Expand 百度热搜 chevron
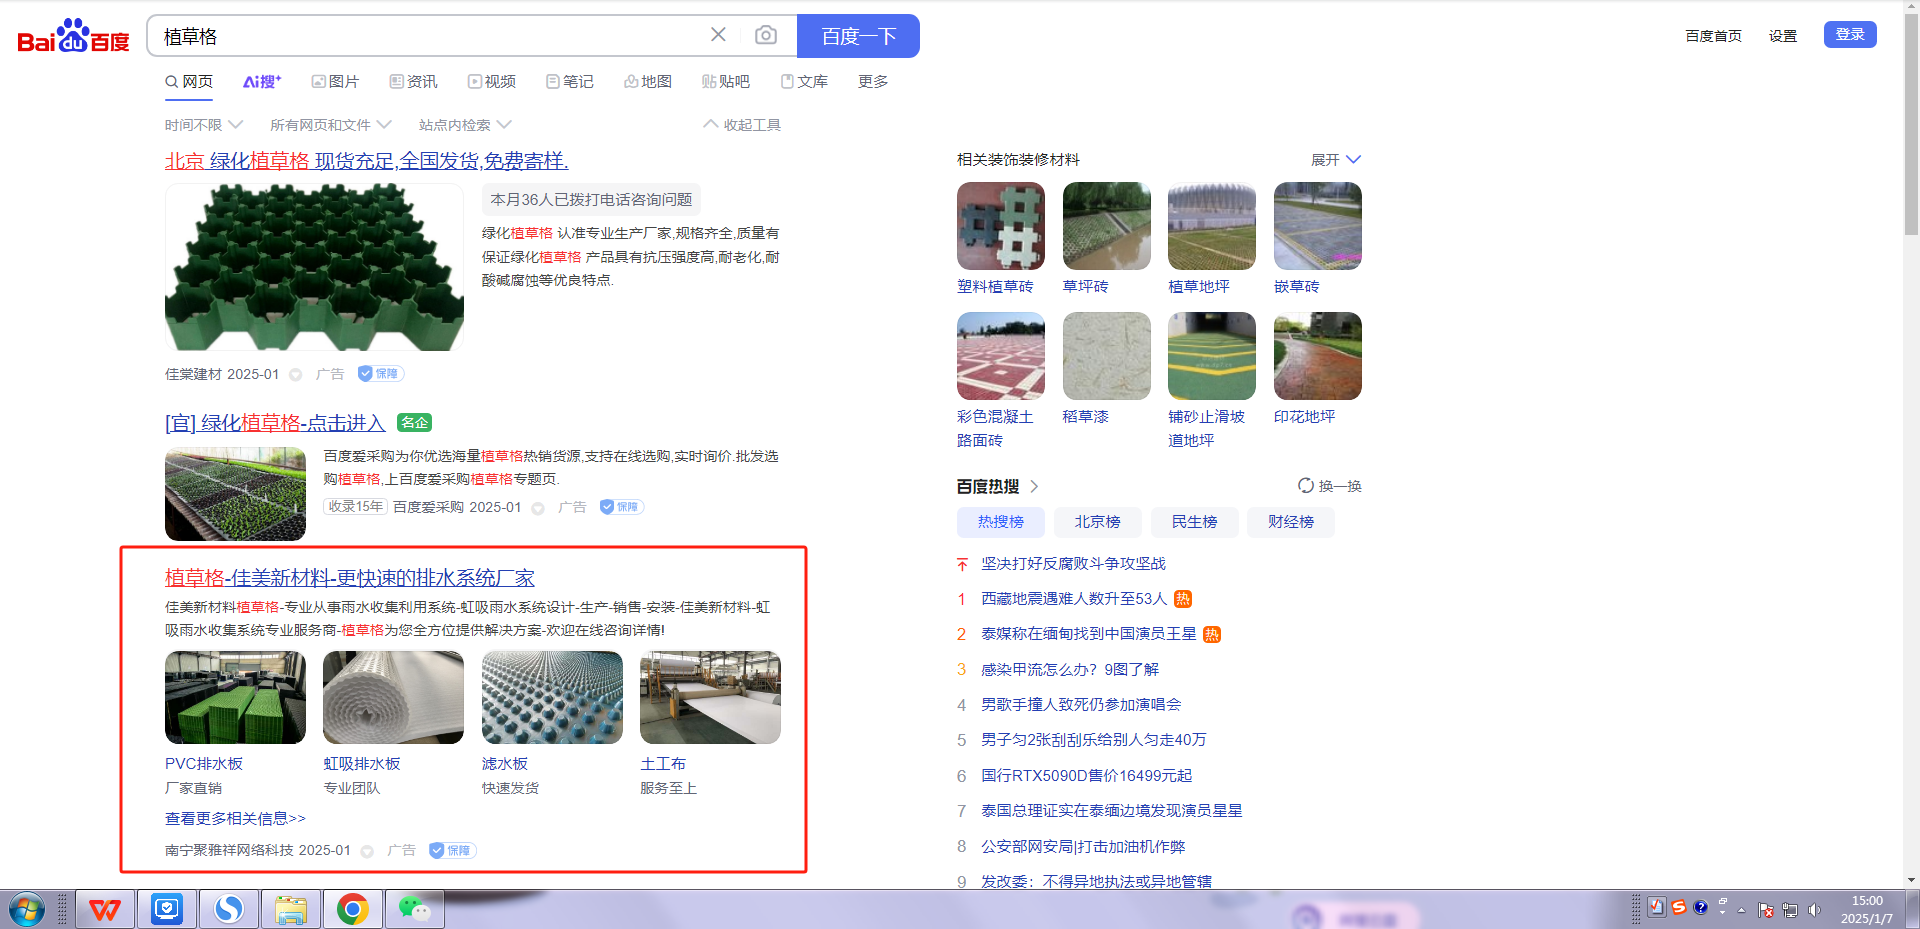The height and width of the screenshot is (929, 1920). tap(1034, 486)
